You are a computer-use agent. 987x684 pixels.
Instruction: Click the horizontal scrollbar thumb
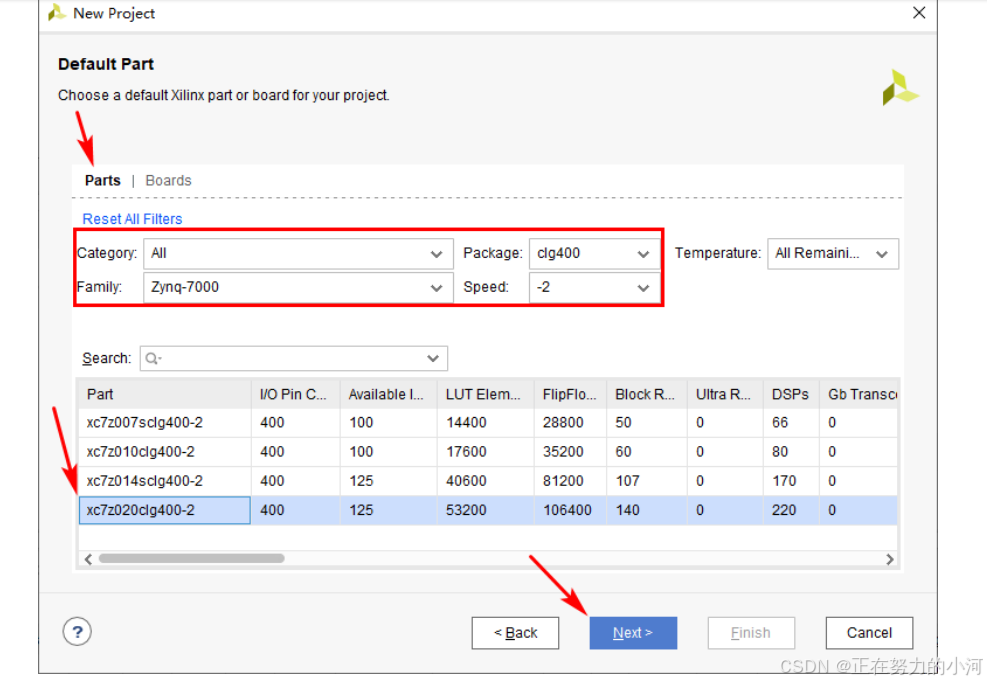point(191,558)
